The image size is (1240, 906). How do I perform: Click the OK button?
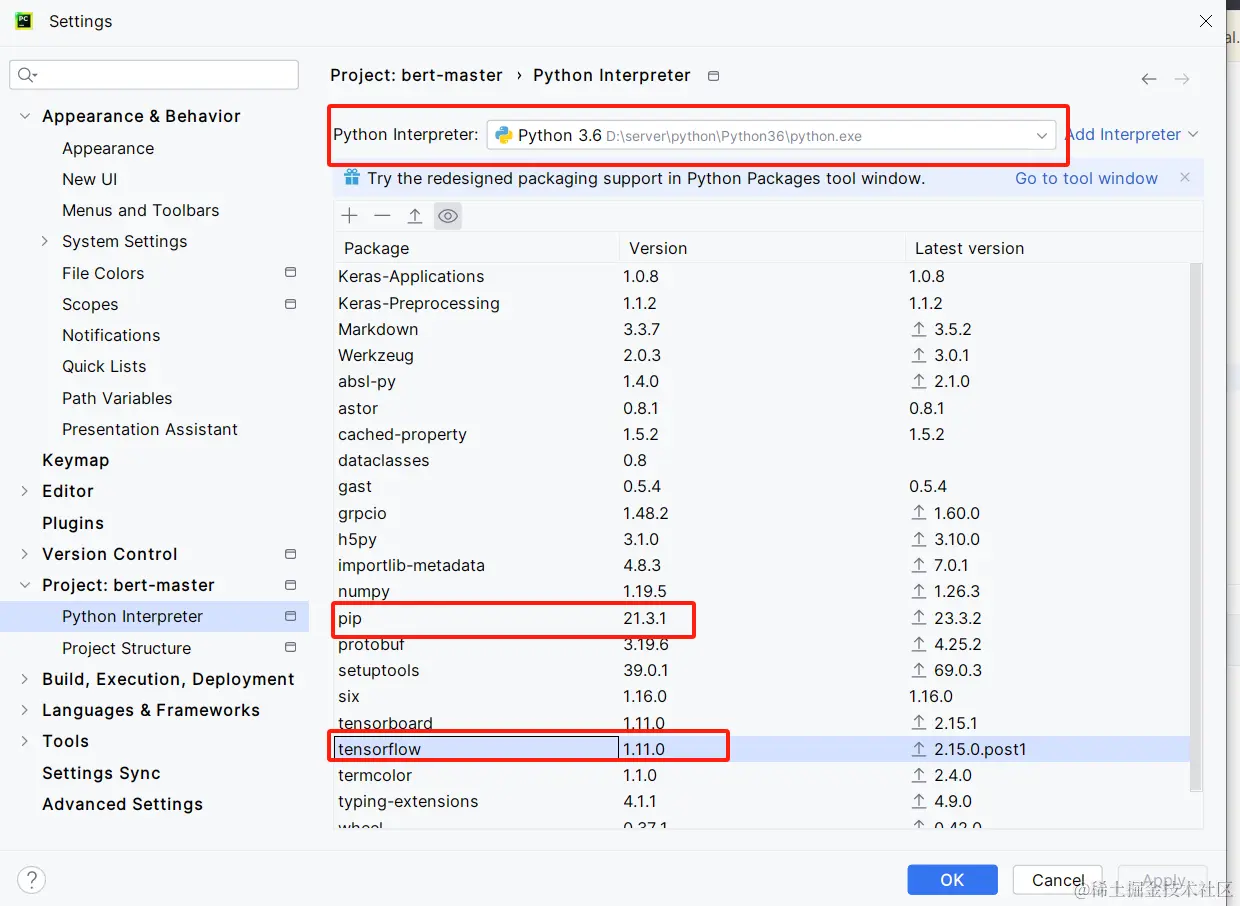coord(952,880)
